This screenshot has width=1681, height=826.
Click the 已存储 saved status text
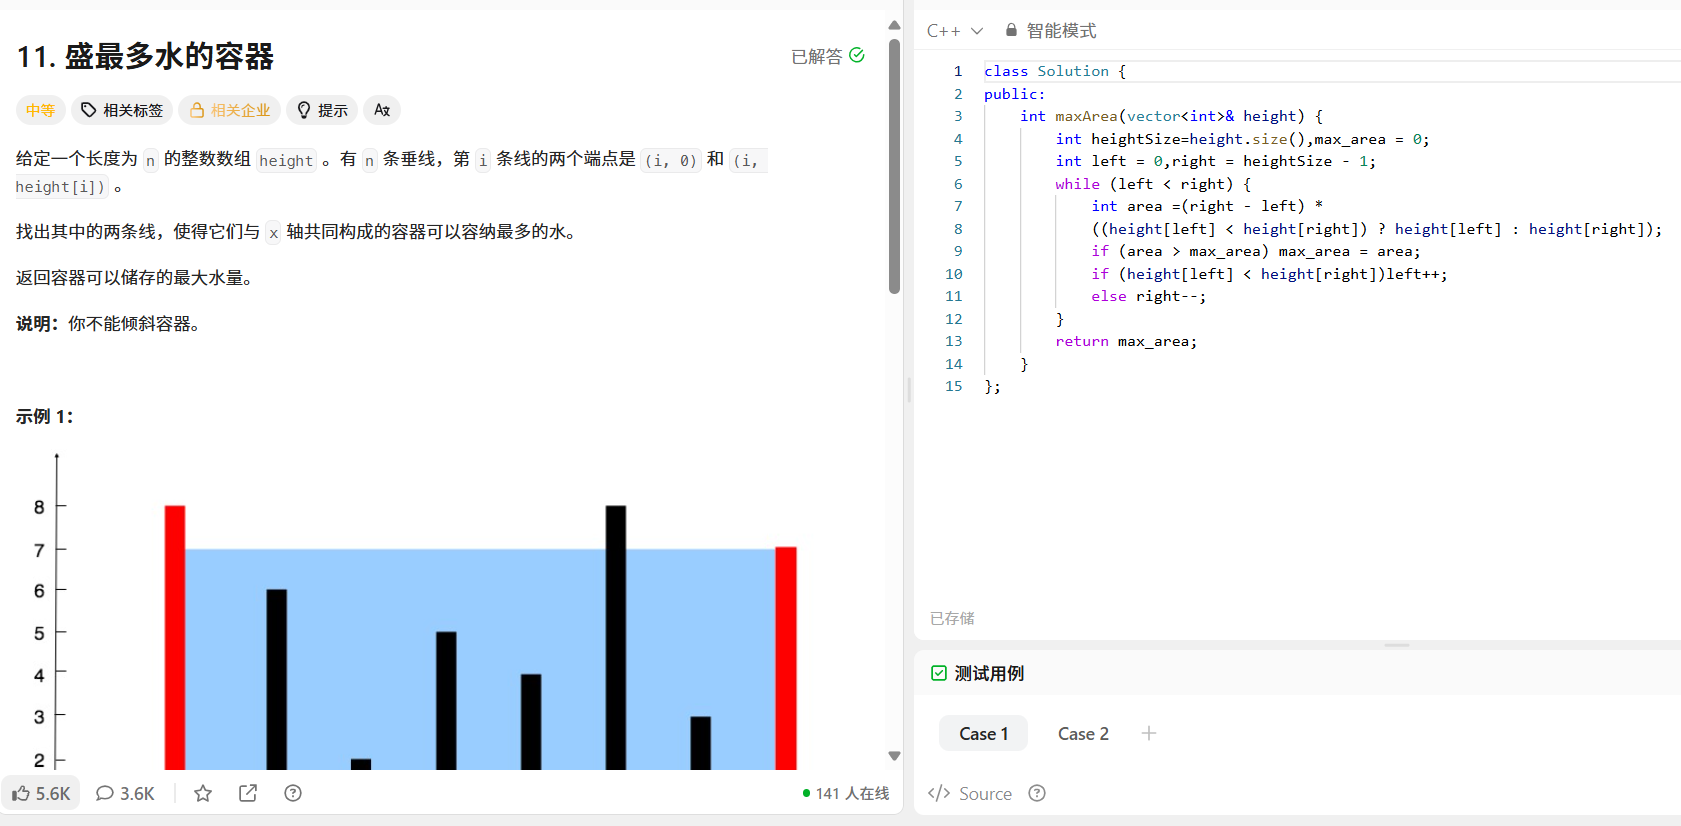[x=952, y=618]
